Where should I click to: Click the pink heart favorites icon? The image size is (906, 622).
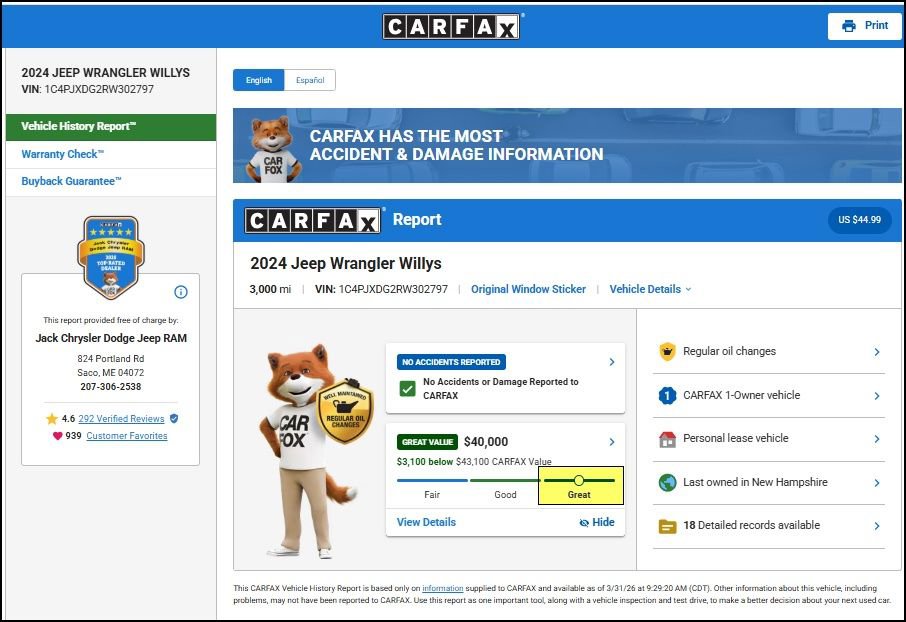coord(57,436)
